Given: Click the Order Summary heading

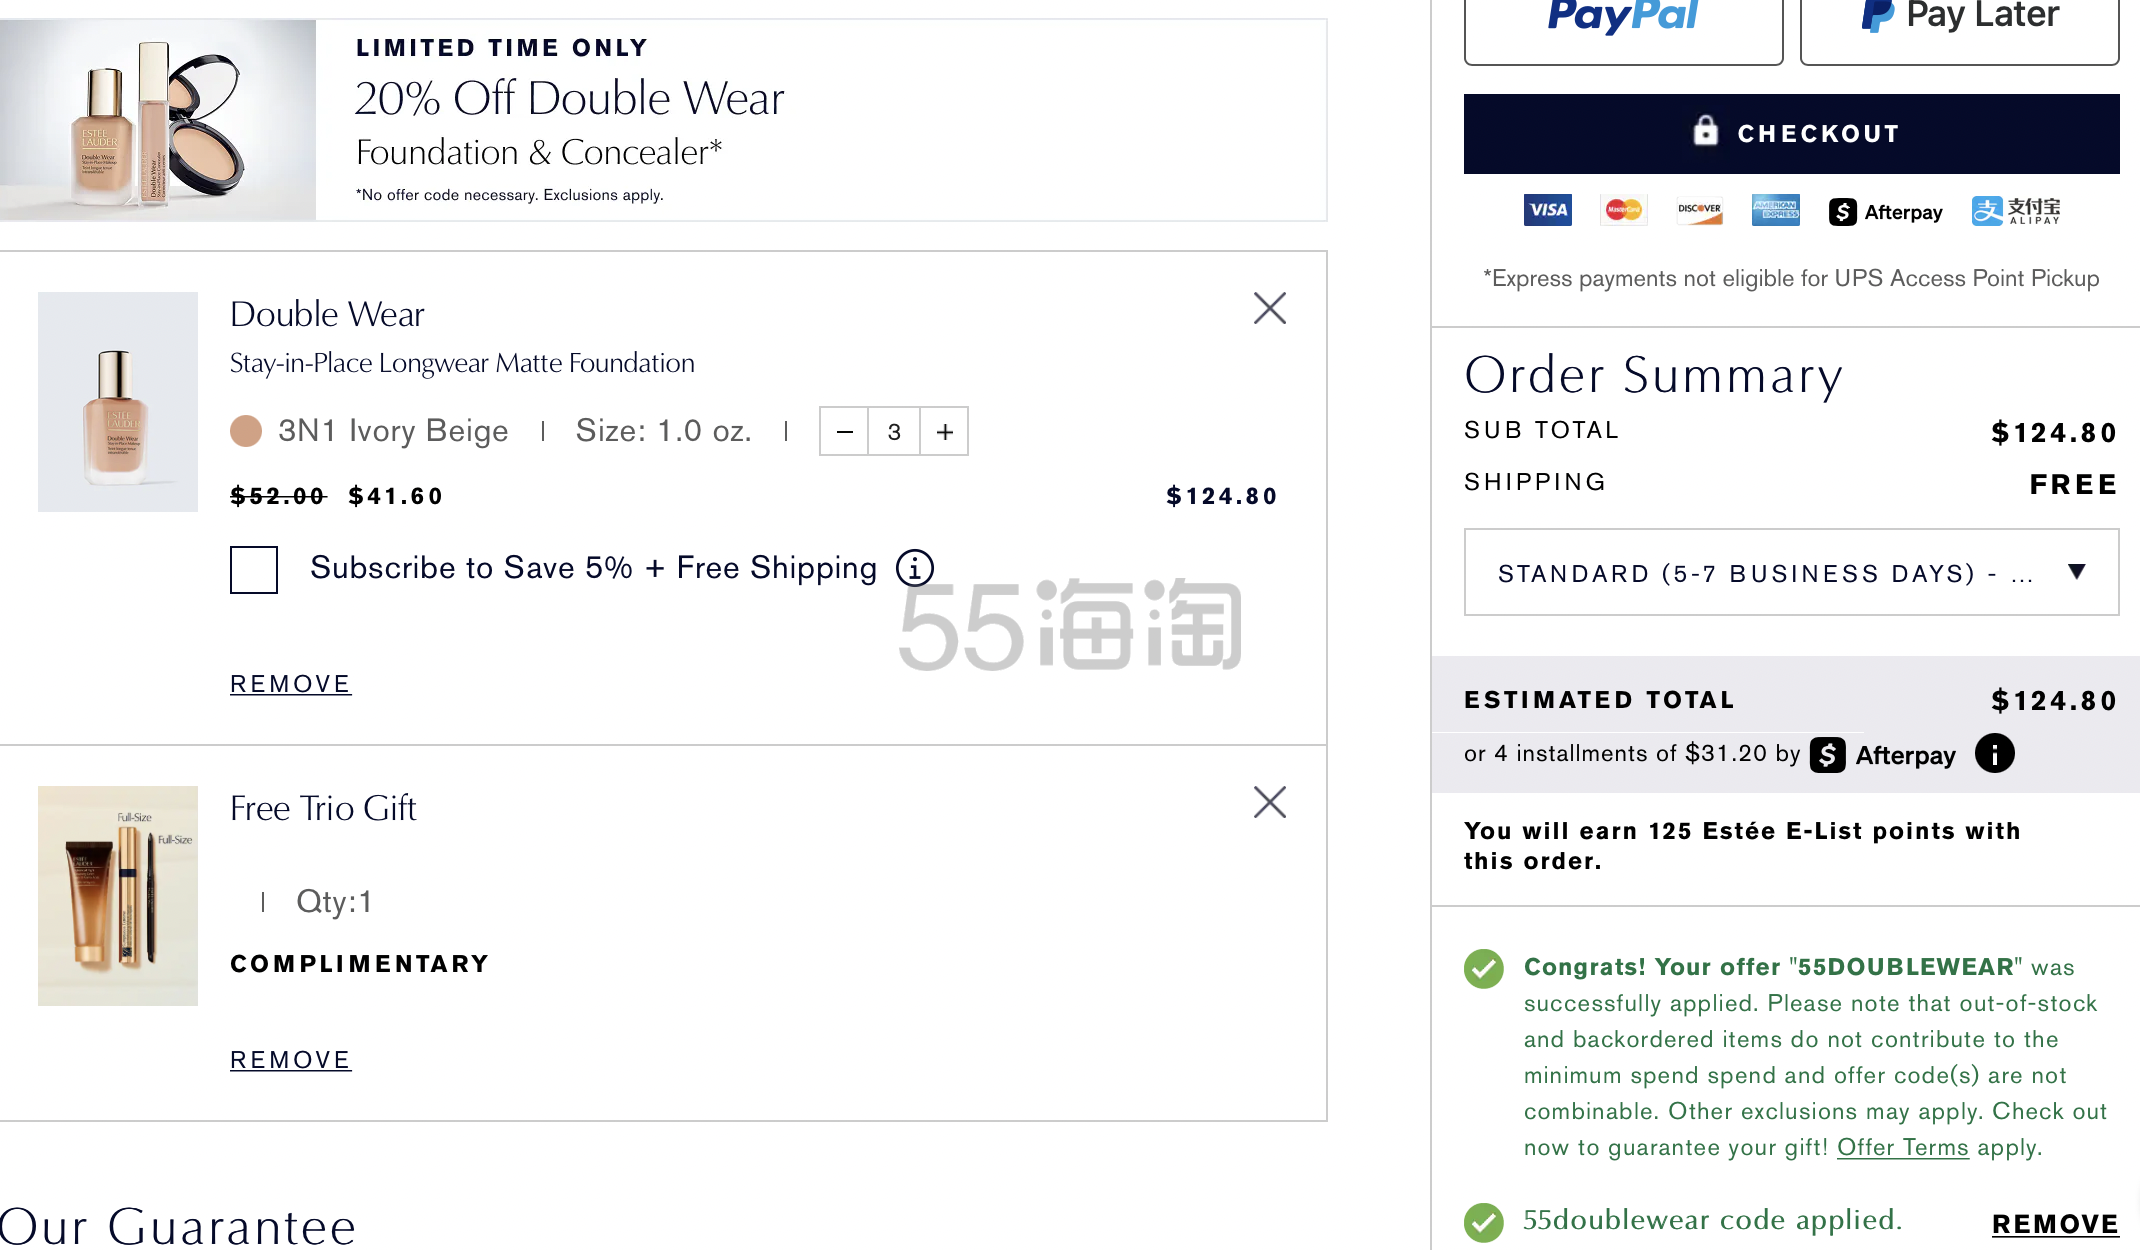Looking at the screenshot, I should (x=1653, y=376).
